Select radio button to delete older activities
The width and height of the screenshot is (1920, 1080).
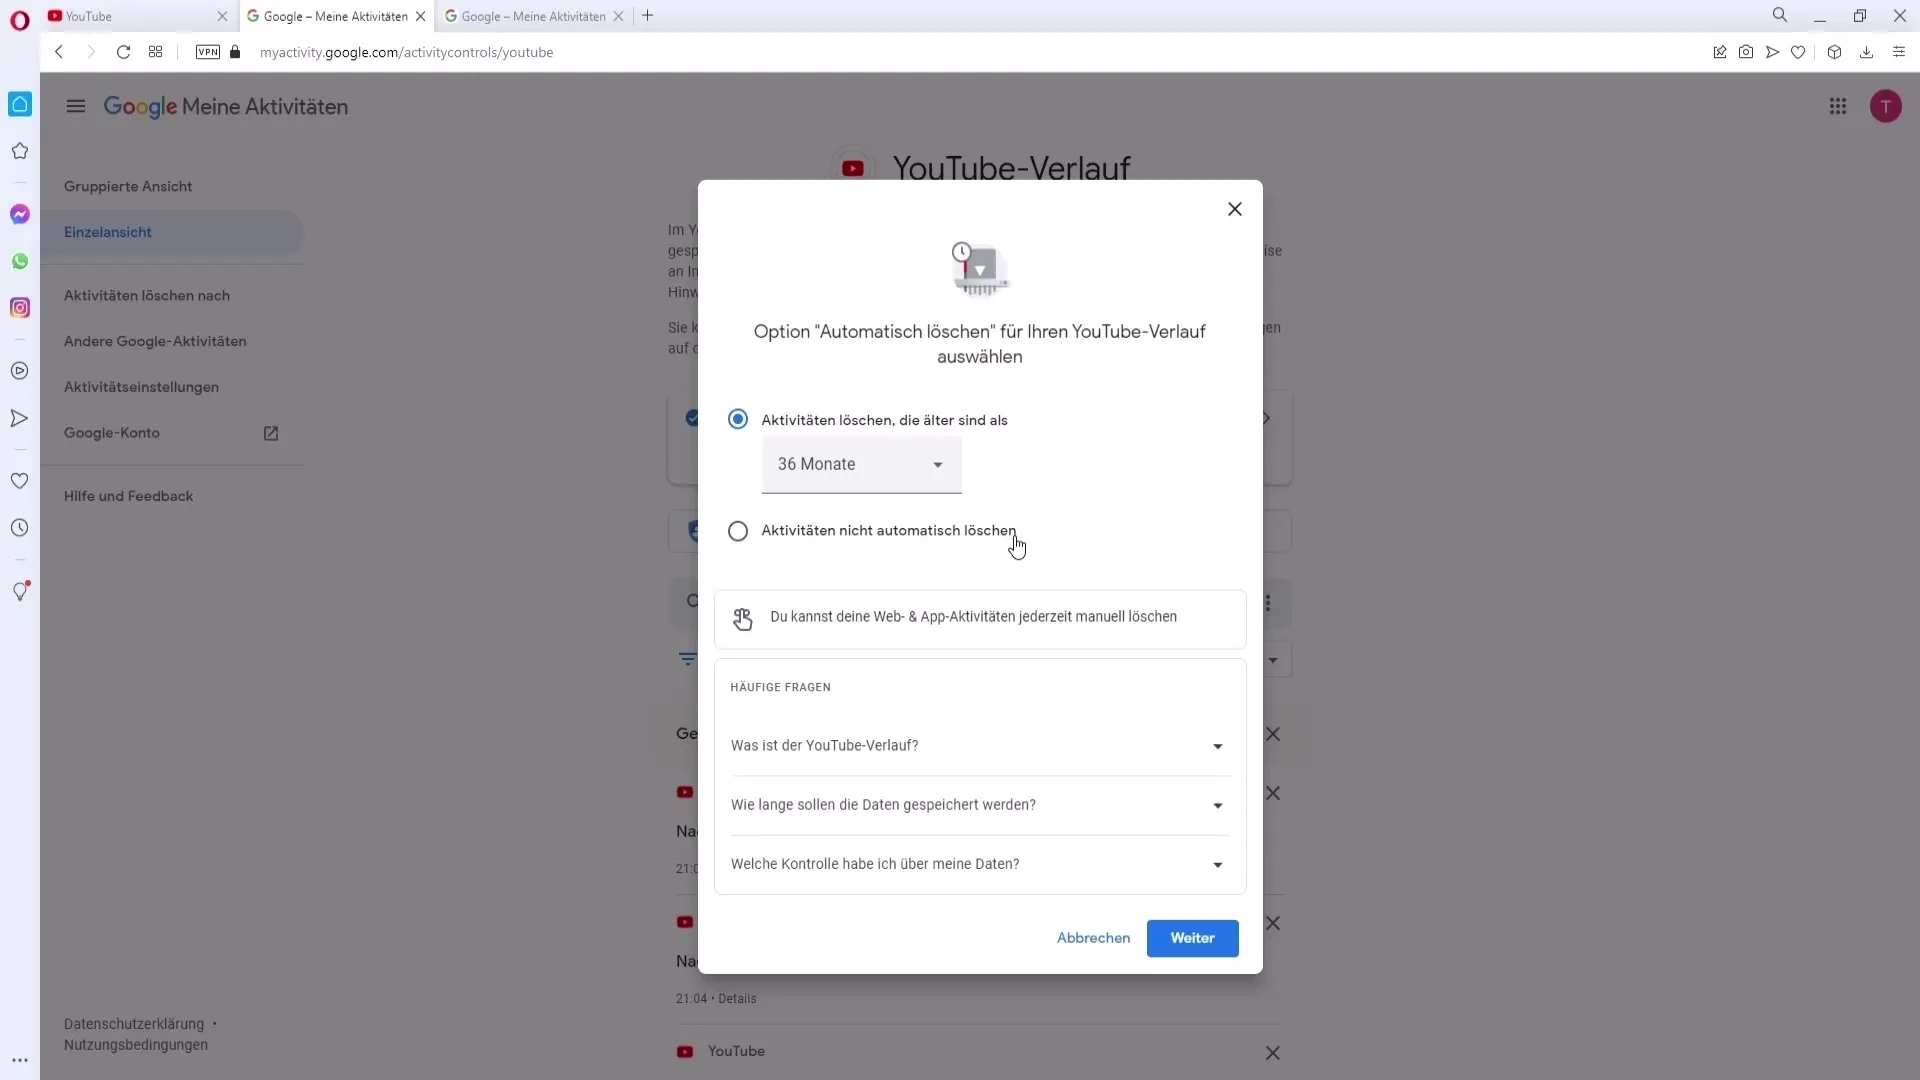pos(738,418)
